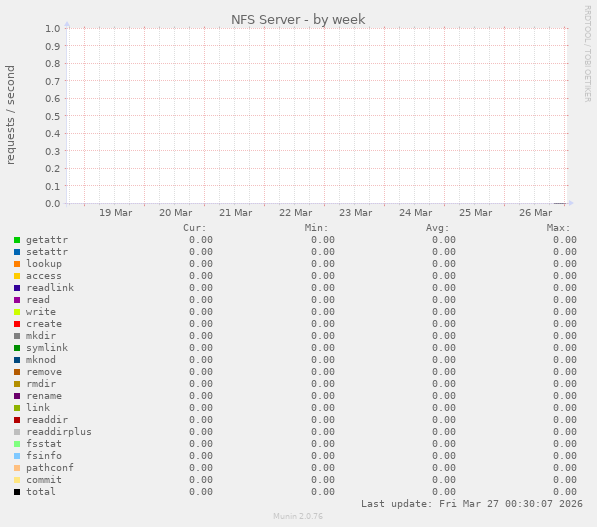
Task: Click the mkdir Min value 0.00
Action: 322,336
